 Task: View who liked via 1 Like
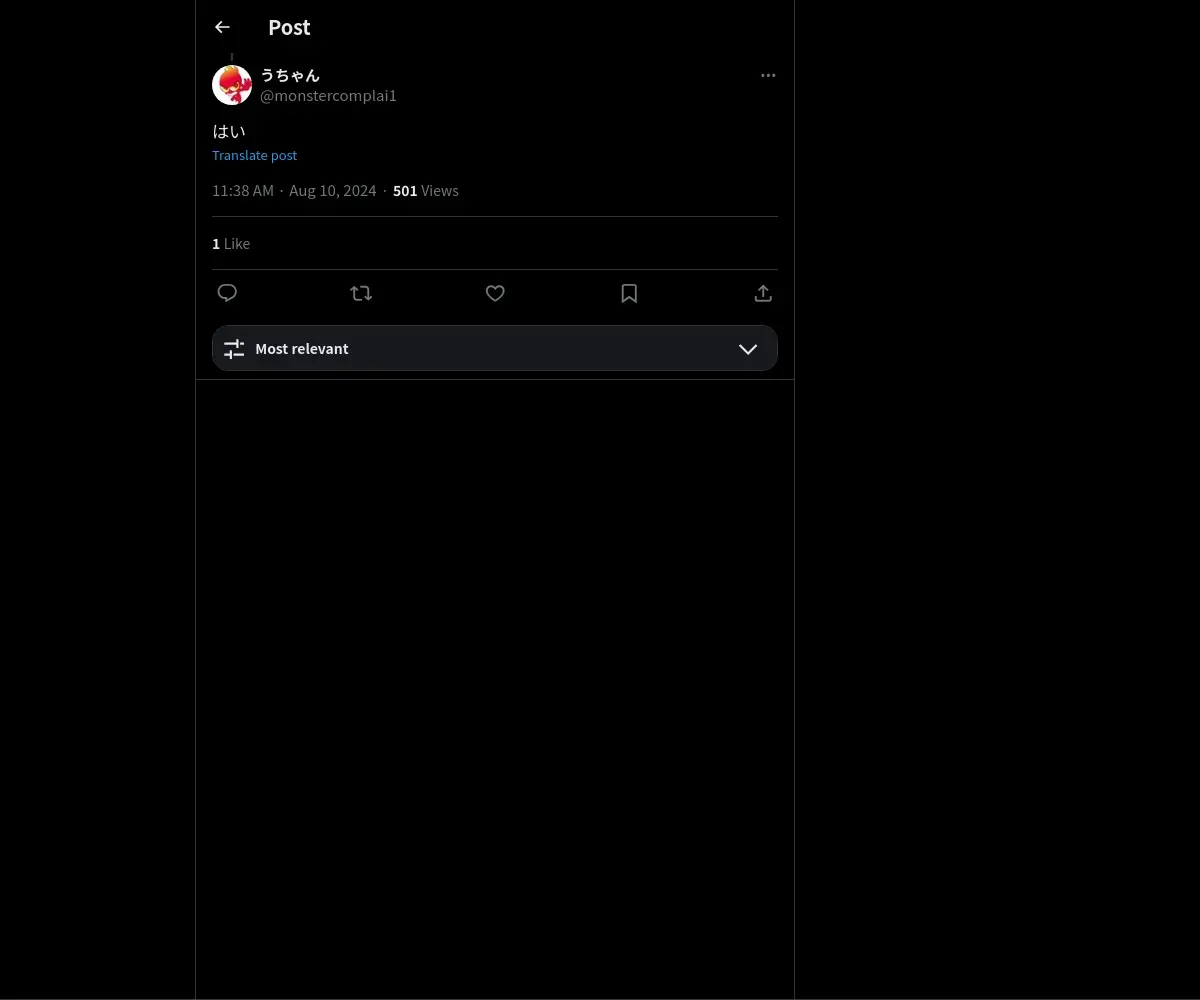(x=231, y=243)
